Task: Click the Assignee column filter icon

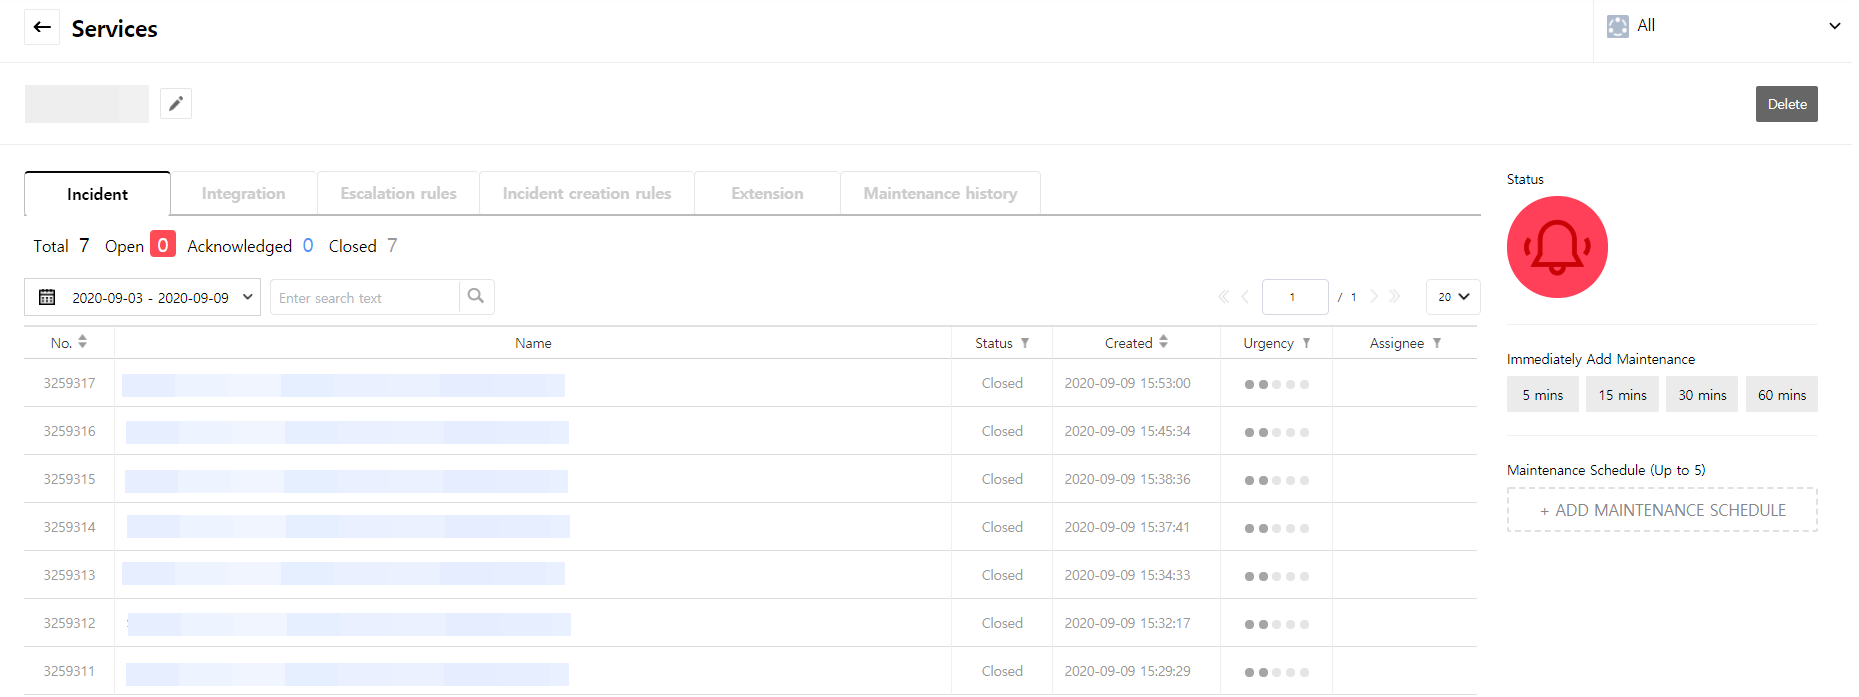Action: [1437, 343]
